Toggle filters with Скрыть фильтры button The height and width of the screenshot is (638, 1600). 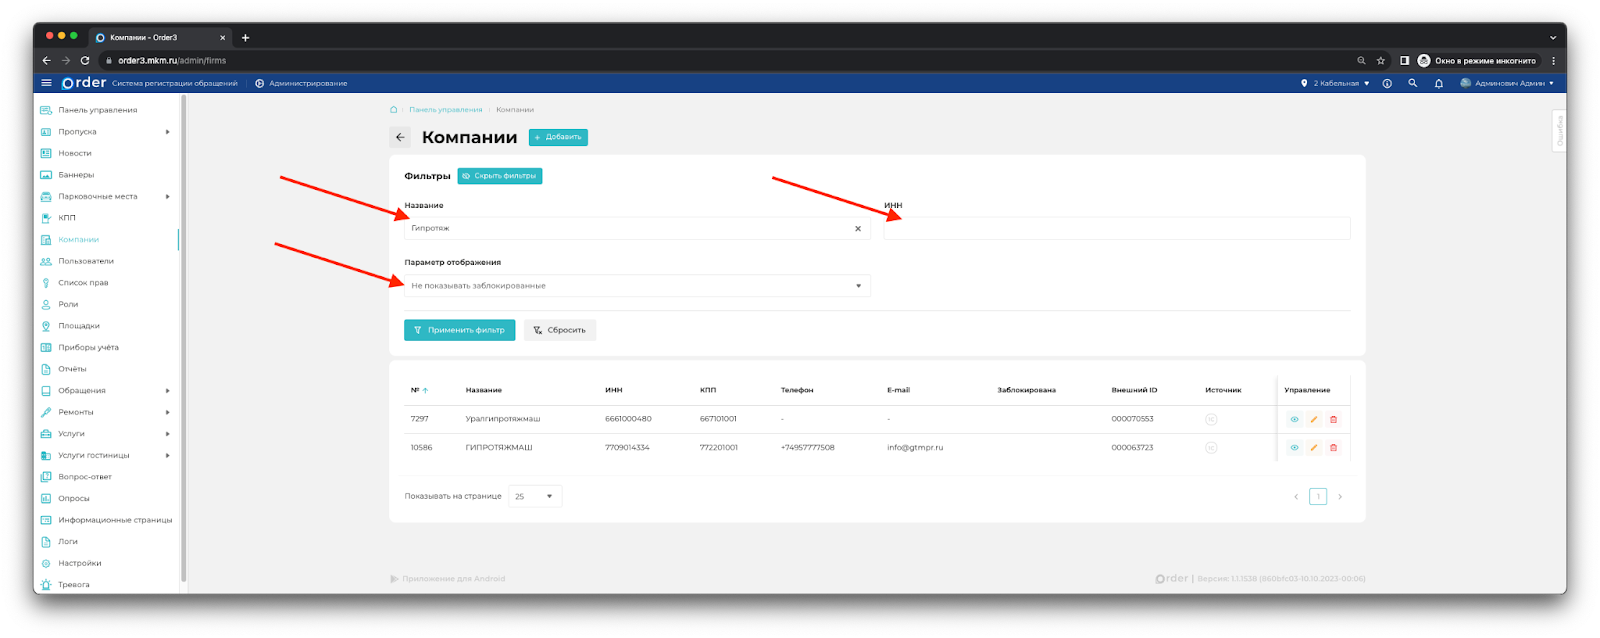[500, 176]
